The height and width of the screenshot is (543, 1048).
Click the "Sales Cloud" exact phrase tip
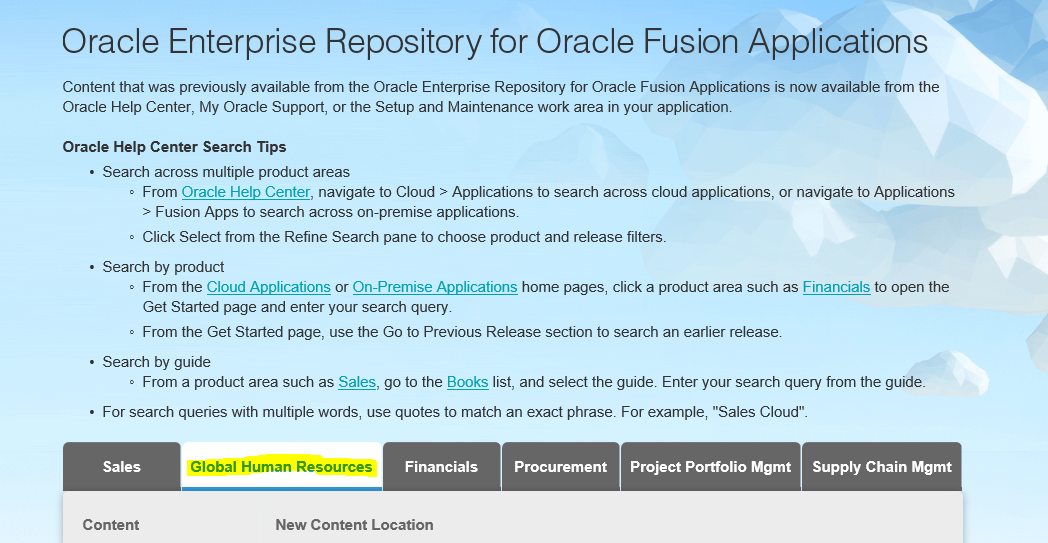point(455,412)
